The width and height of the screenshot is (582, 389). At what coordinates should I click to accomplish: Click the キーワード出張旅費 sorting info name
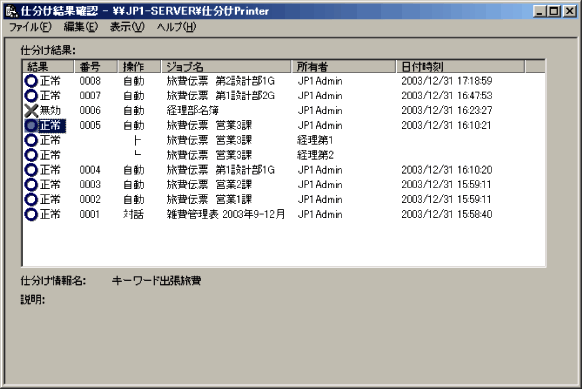(156, 281)
